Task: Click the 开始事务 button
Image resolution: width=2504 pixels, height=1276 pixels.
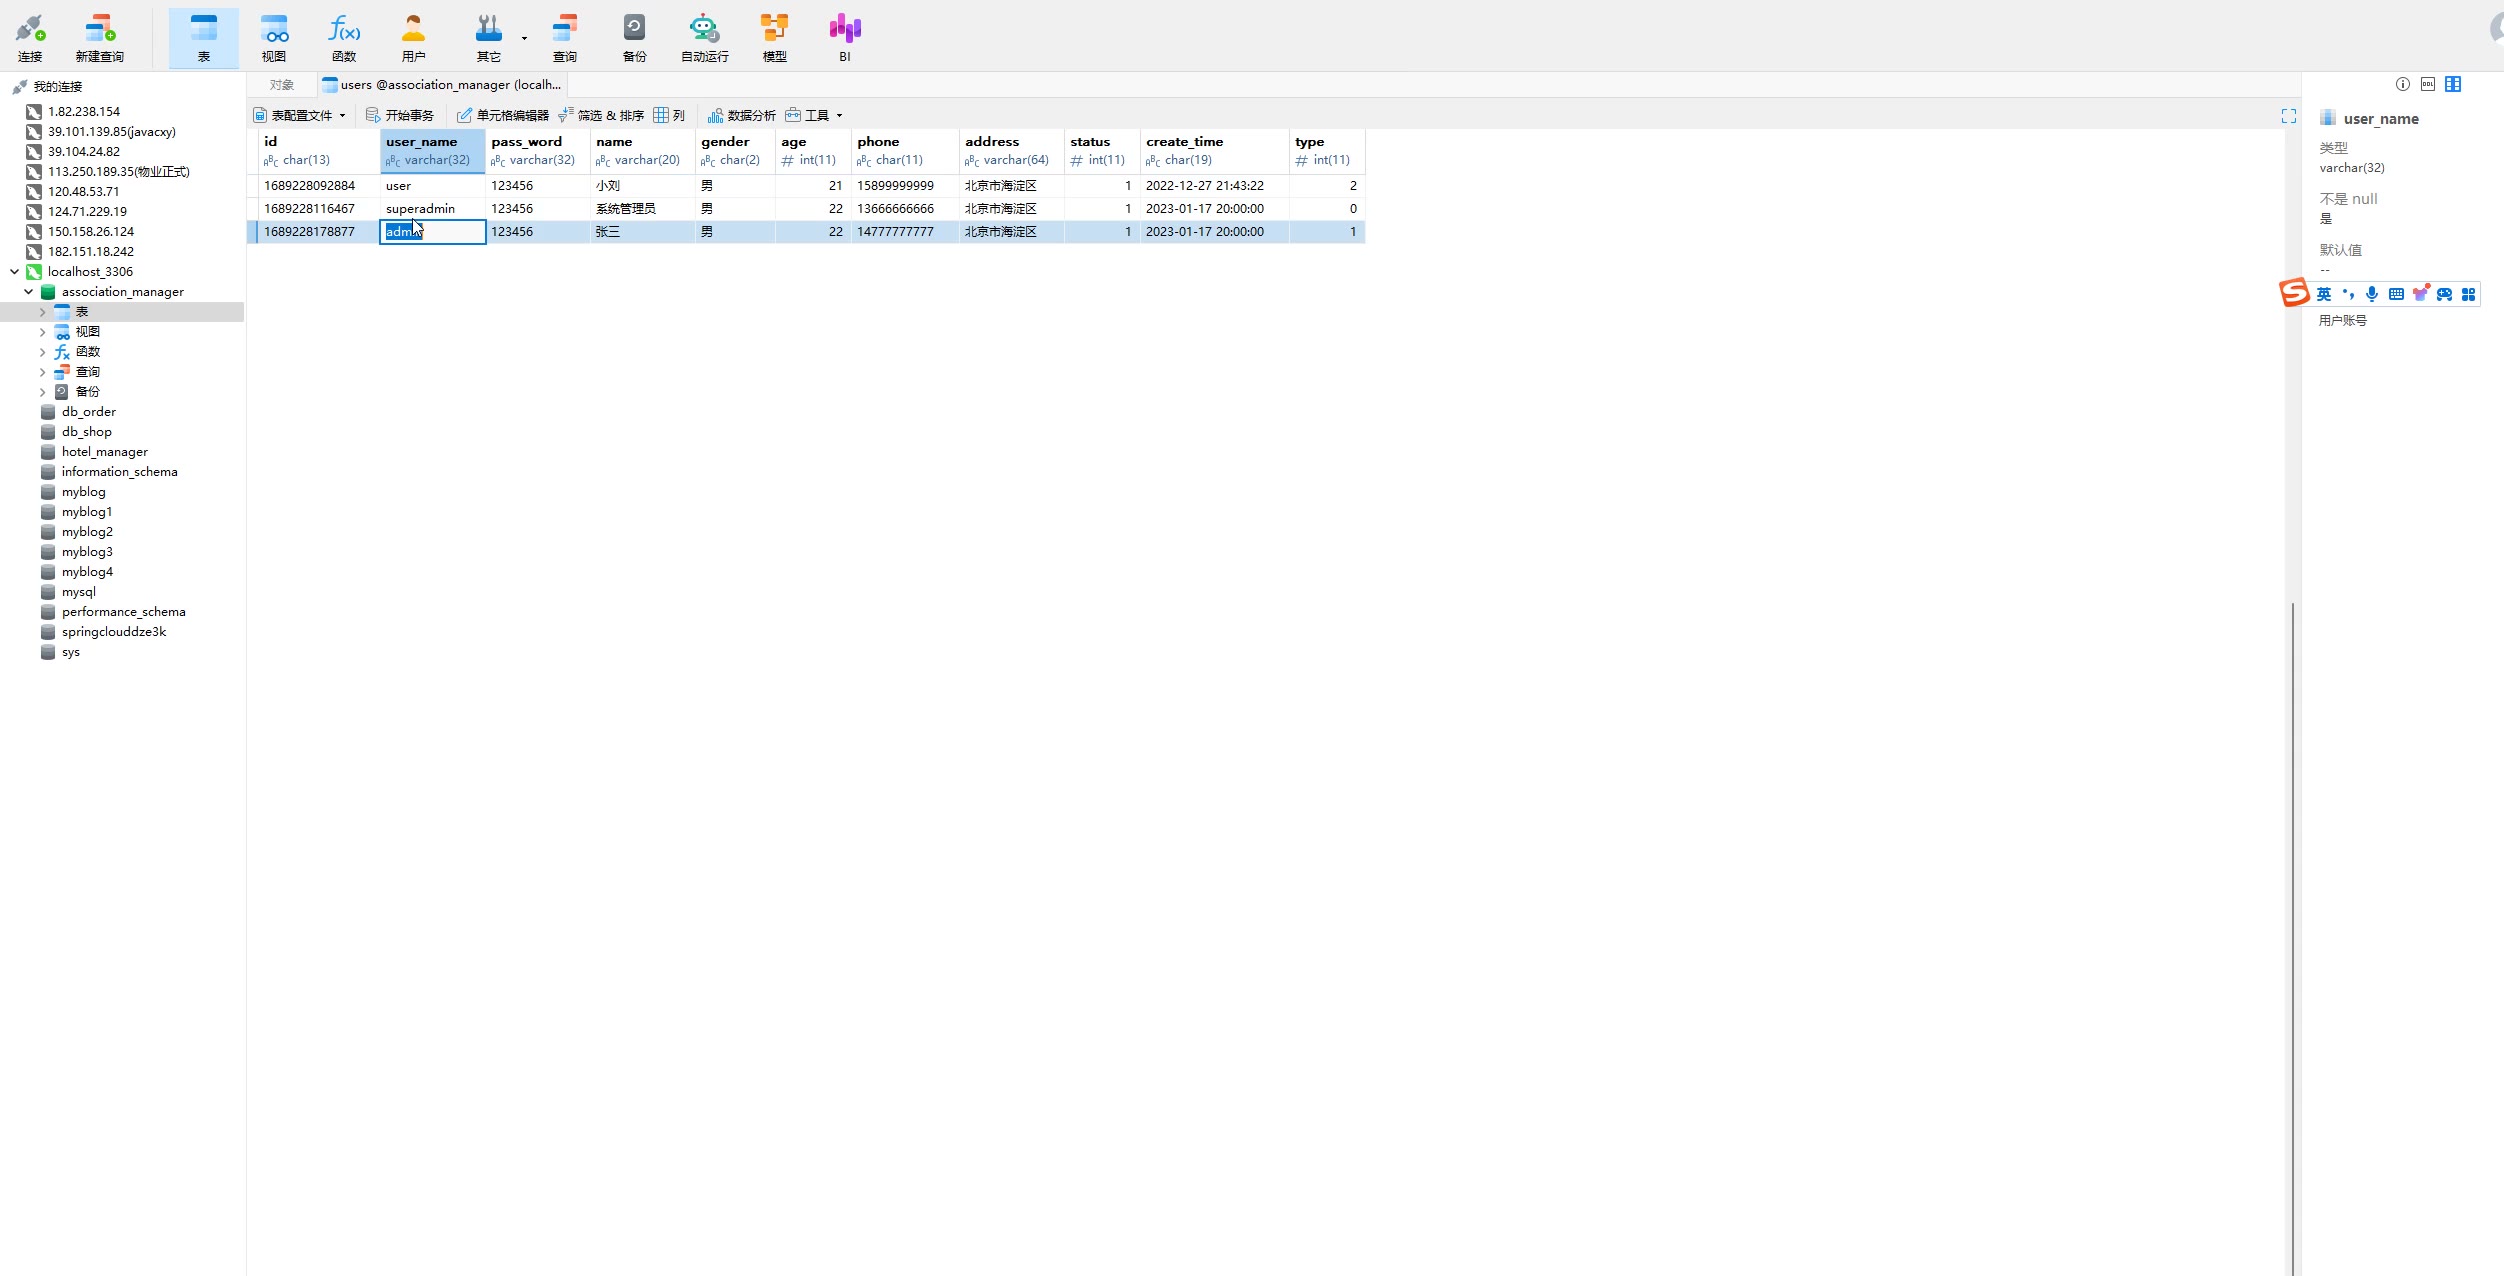Action: point(400,115)
